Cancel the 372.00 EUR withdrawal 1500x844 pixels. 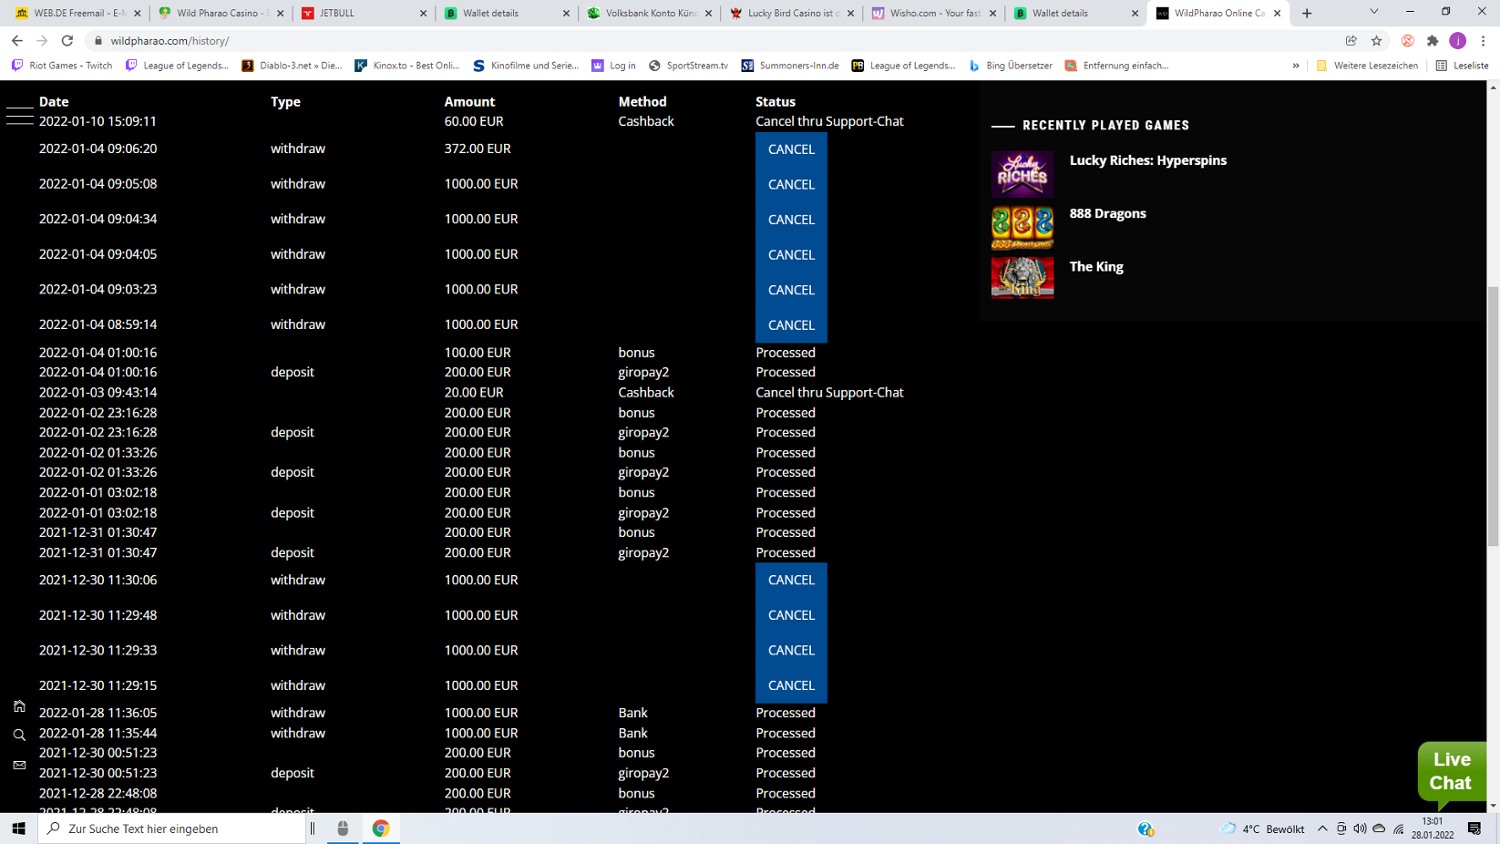tap(791, 149)
